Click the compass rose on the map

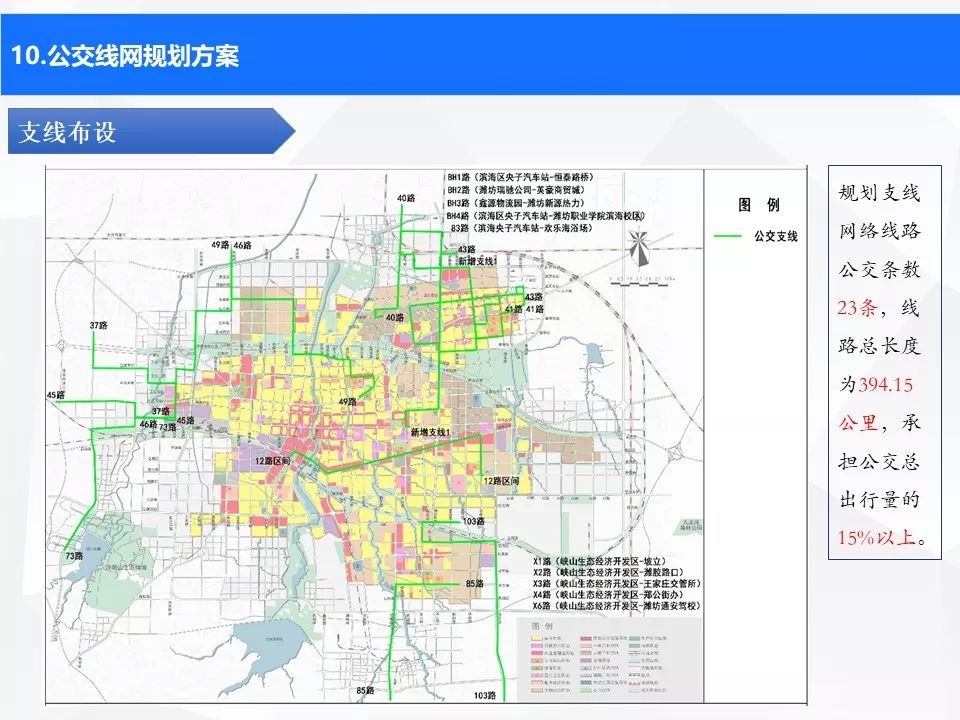(639, 247)
